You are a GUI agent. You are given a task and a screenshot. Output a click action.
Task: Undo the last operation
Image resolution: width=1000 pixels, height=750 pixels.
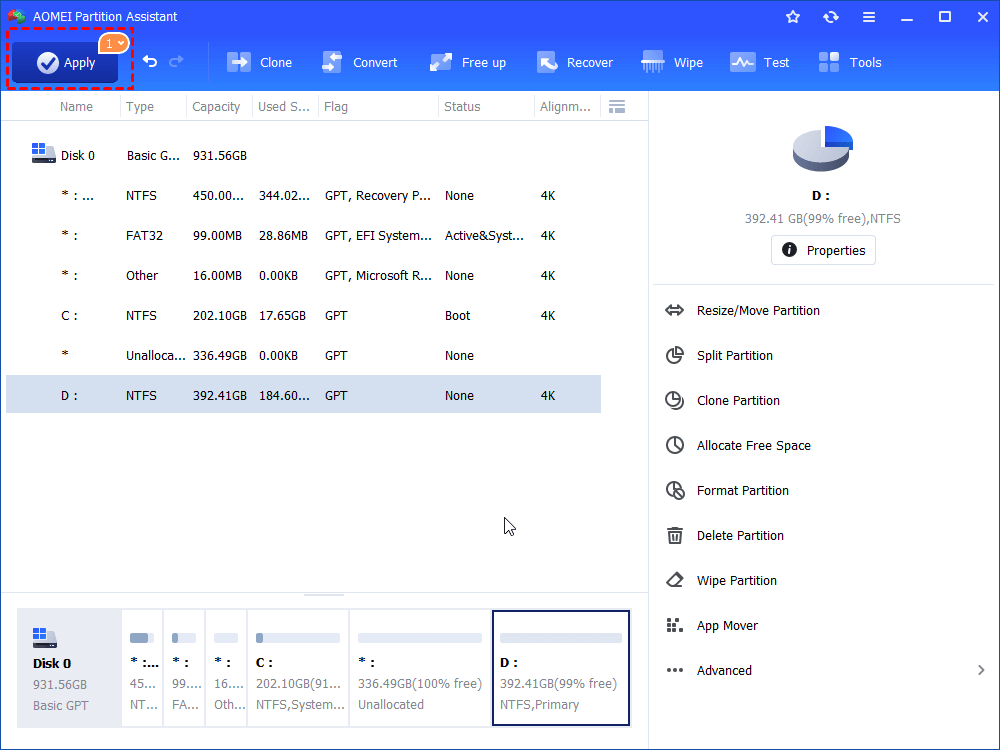click(x=150, y=62)
